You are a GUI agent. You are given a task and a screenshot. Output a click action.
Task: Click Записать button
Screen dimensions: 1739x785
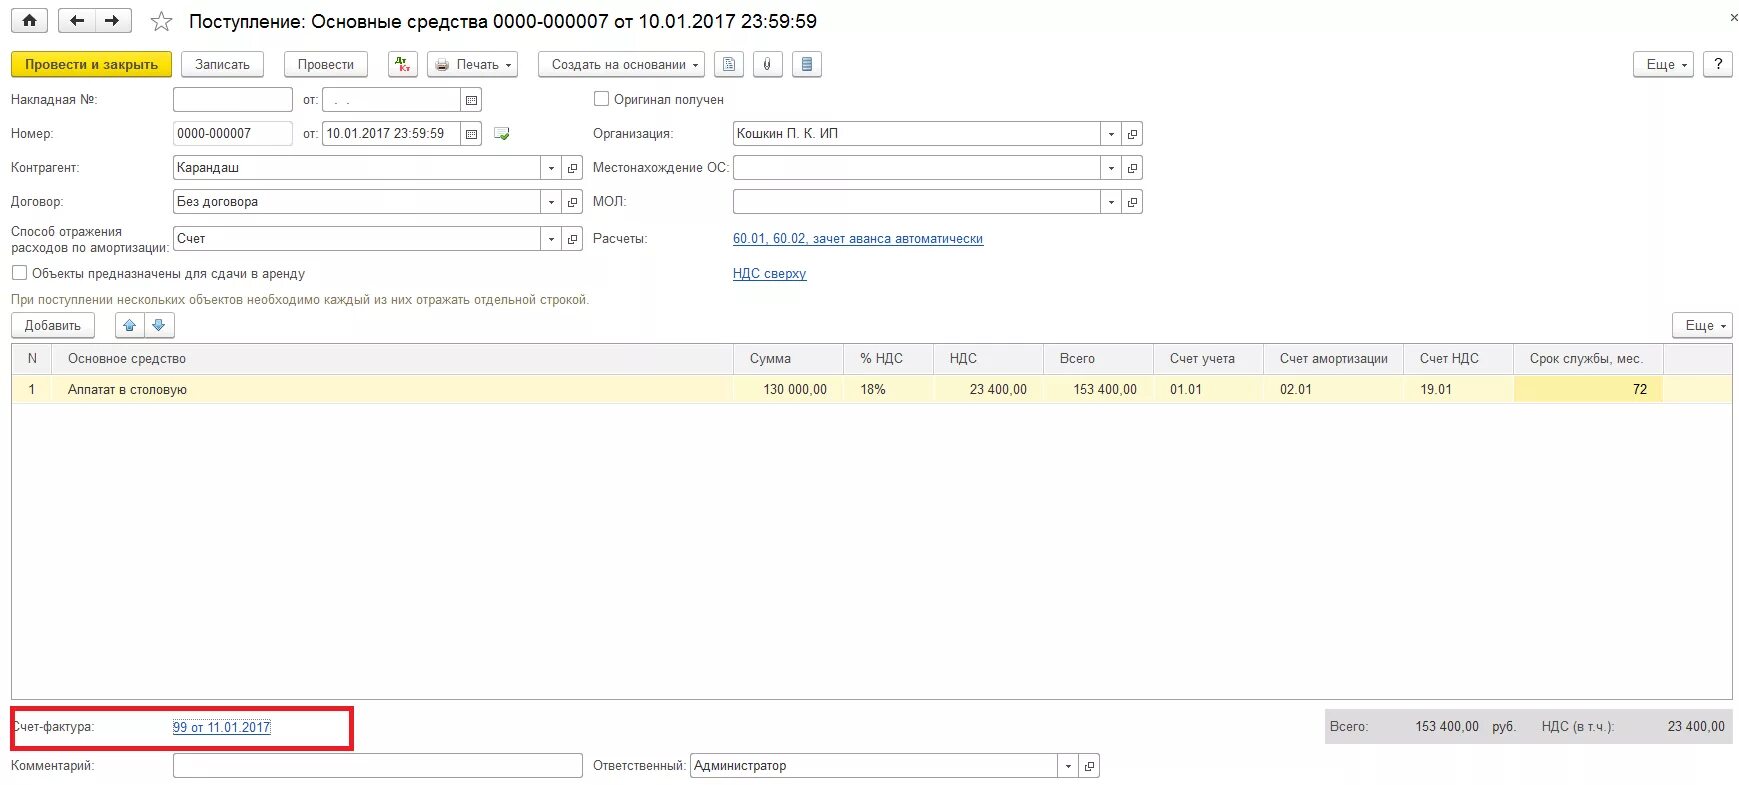coord(222,64)
